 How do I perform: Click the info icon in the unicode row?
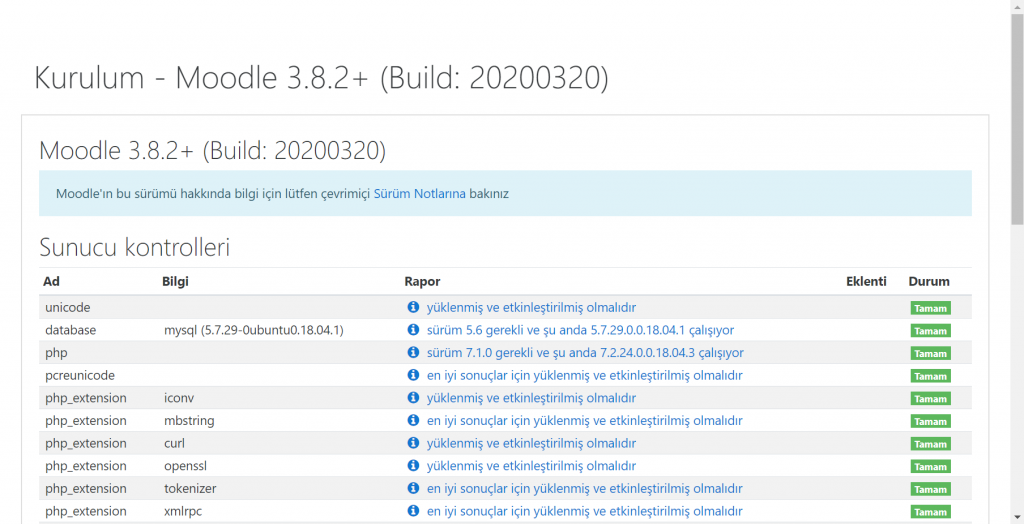[x=413, y=307]
